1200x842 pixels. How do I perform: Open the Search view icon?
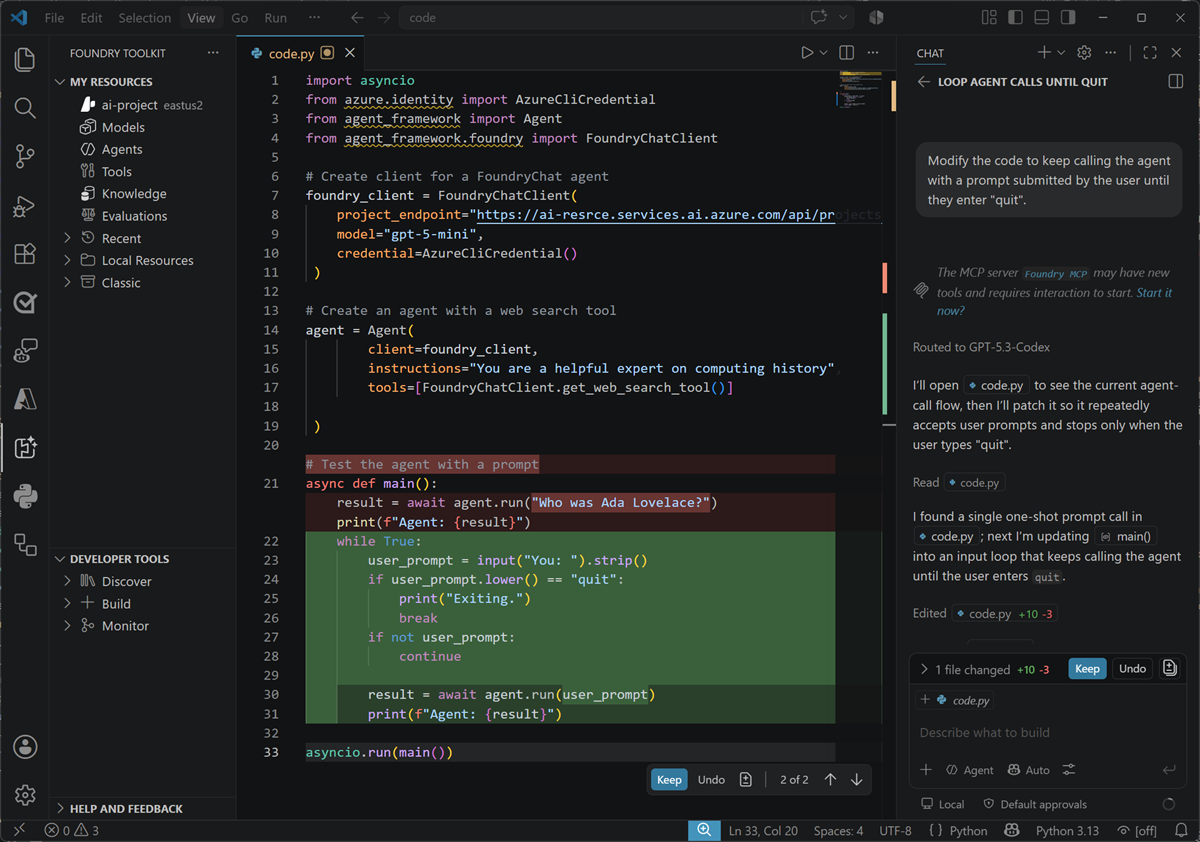click(25, 108)
